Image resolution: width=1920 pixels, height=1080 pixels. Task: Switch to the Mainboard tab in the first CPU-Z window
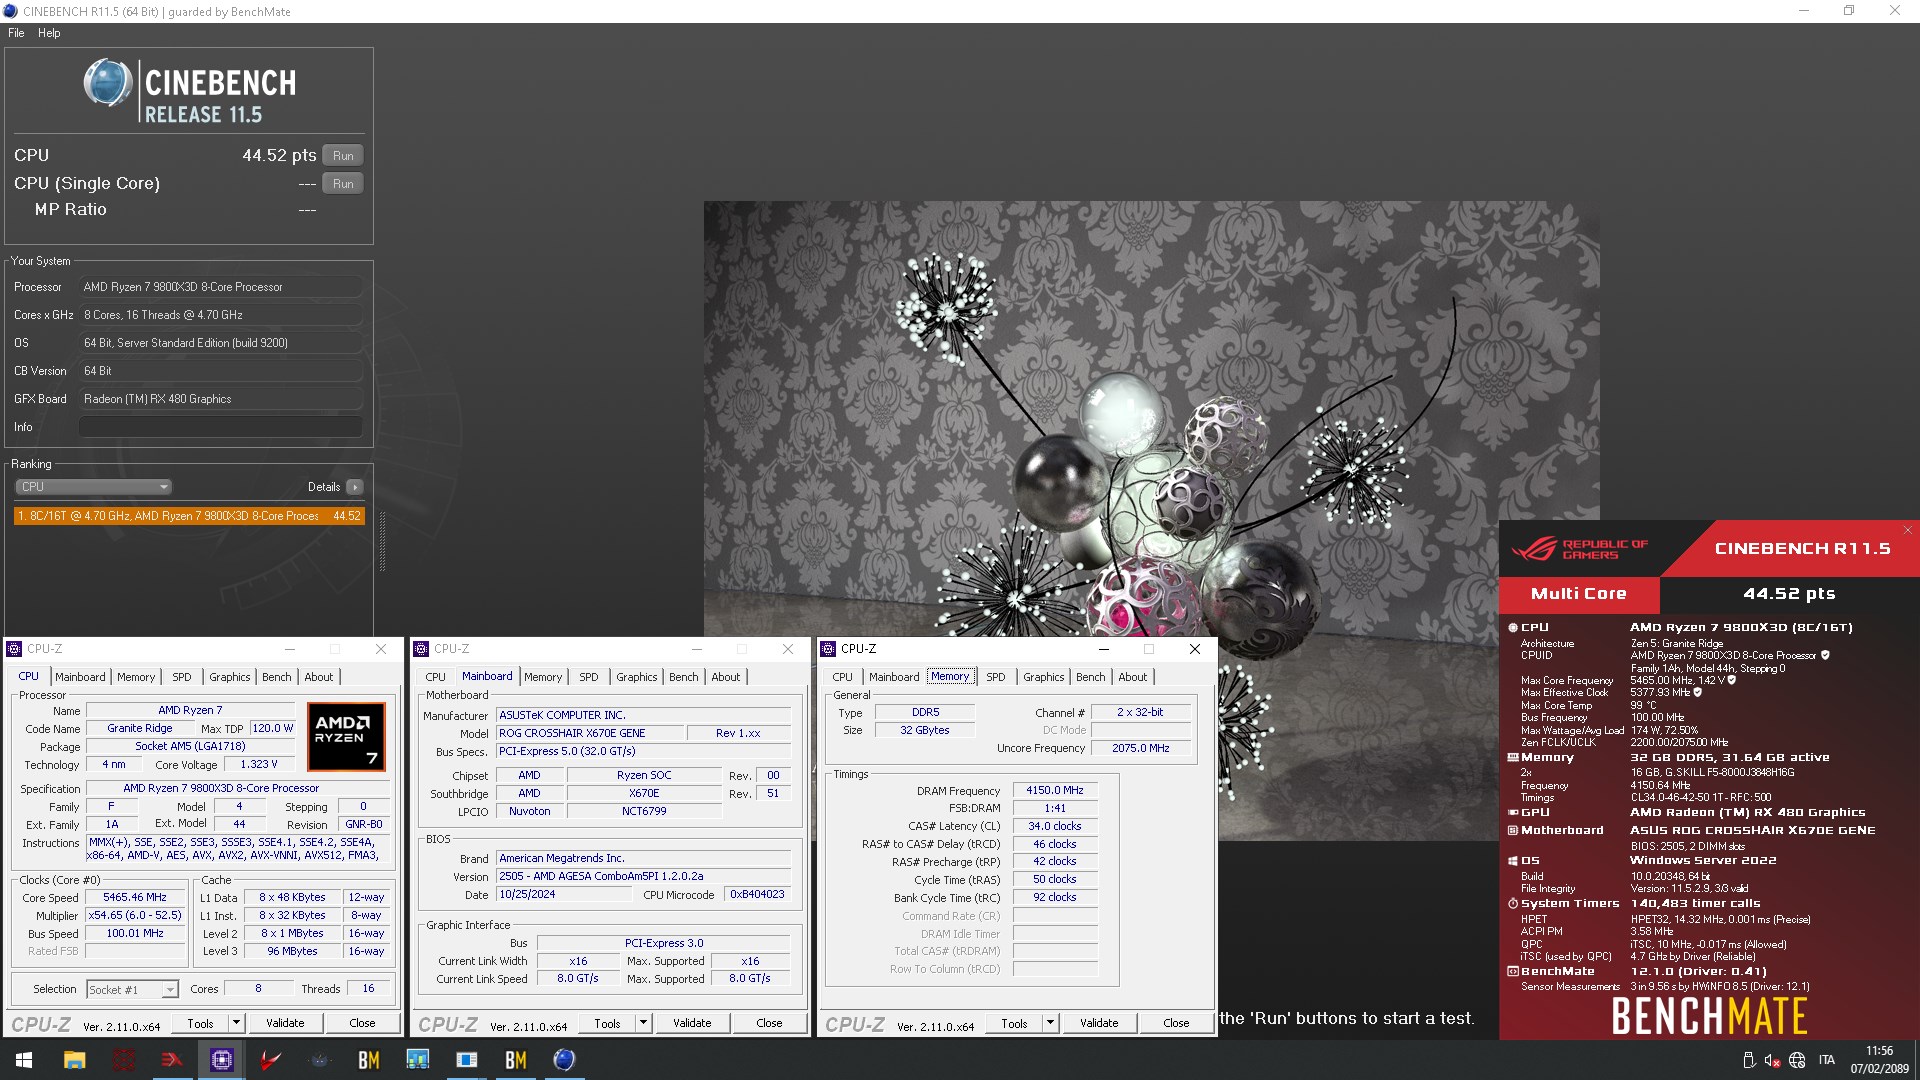click(80, 677)
